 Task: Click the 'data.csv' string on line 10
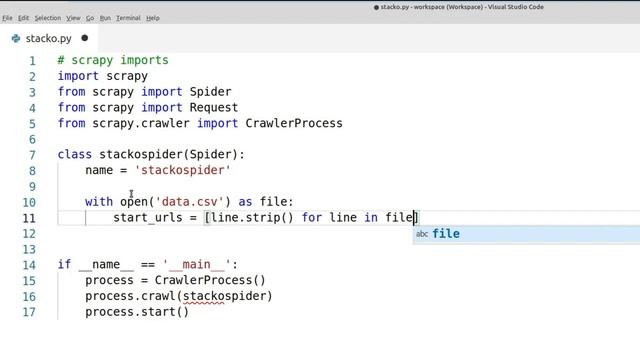189,202
